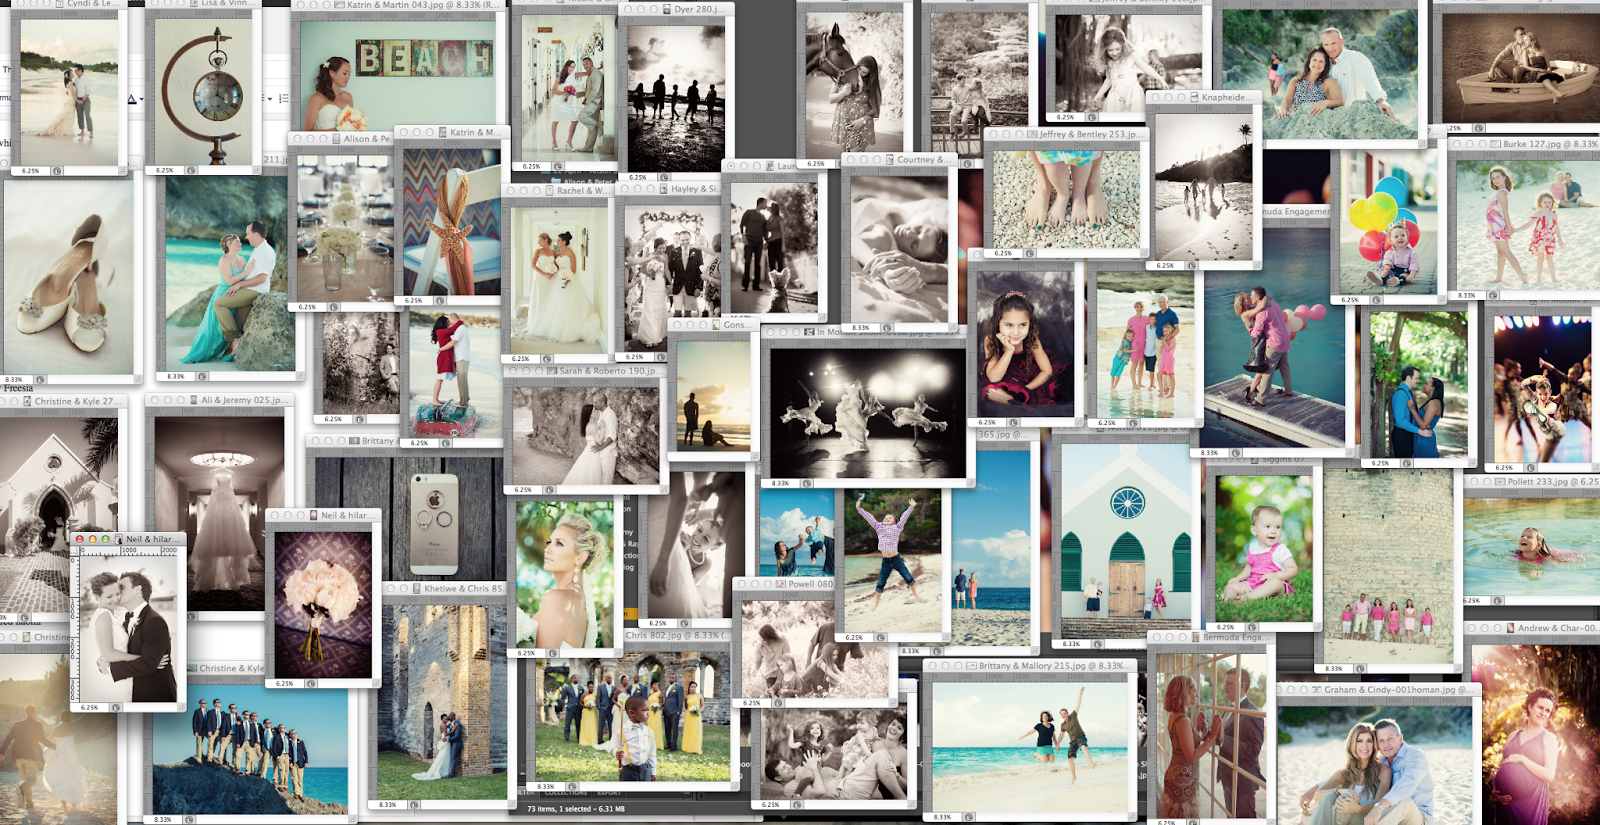Click zoom percentage field under the horse photo

point(816,163)
